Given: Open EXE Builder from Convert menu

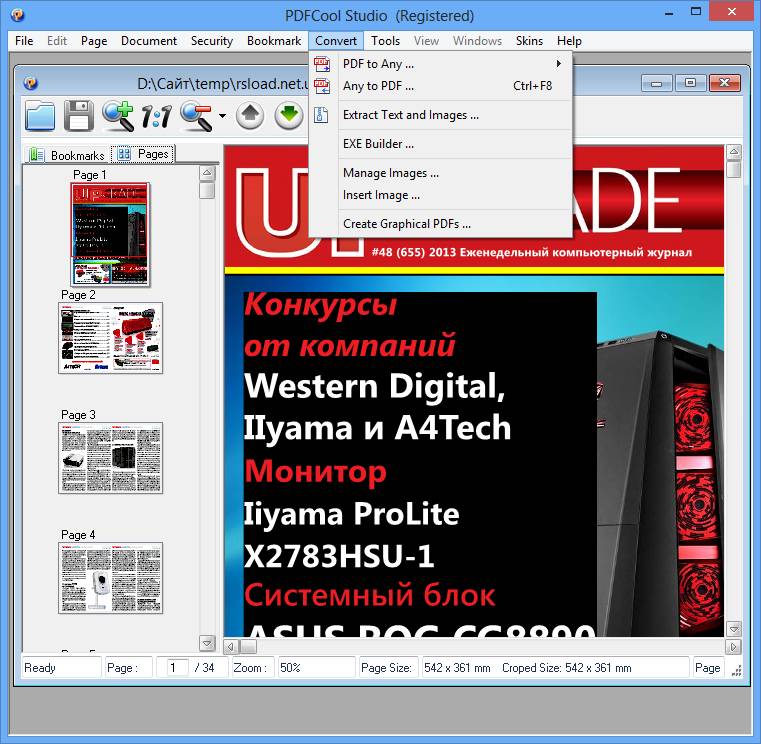Looking at the screenshot, I should pyautogui.click(x=441, y=144).
